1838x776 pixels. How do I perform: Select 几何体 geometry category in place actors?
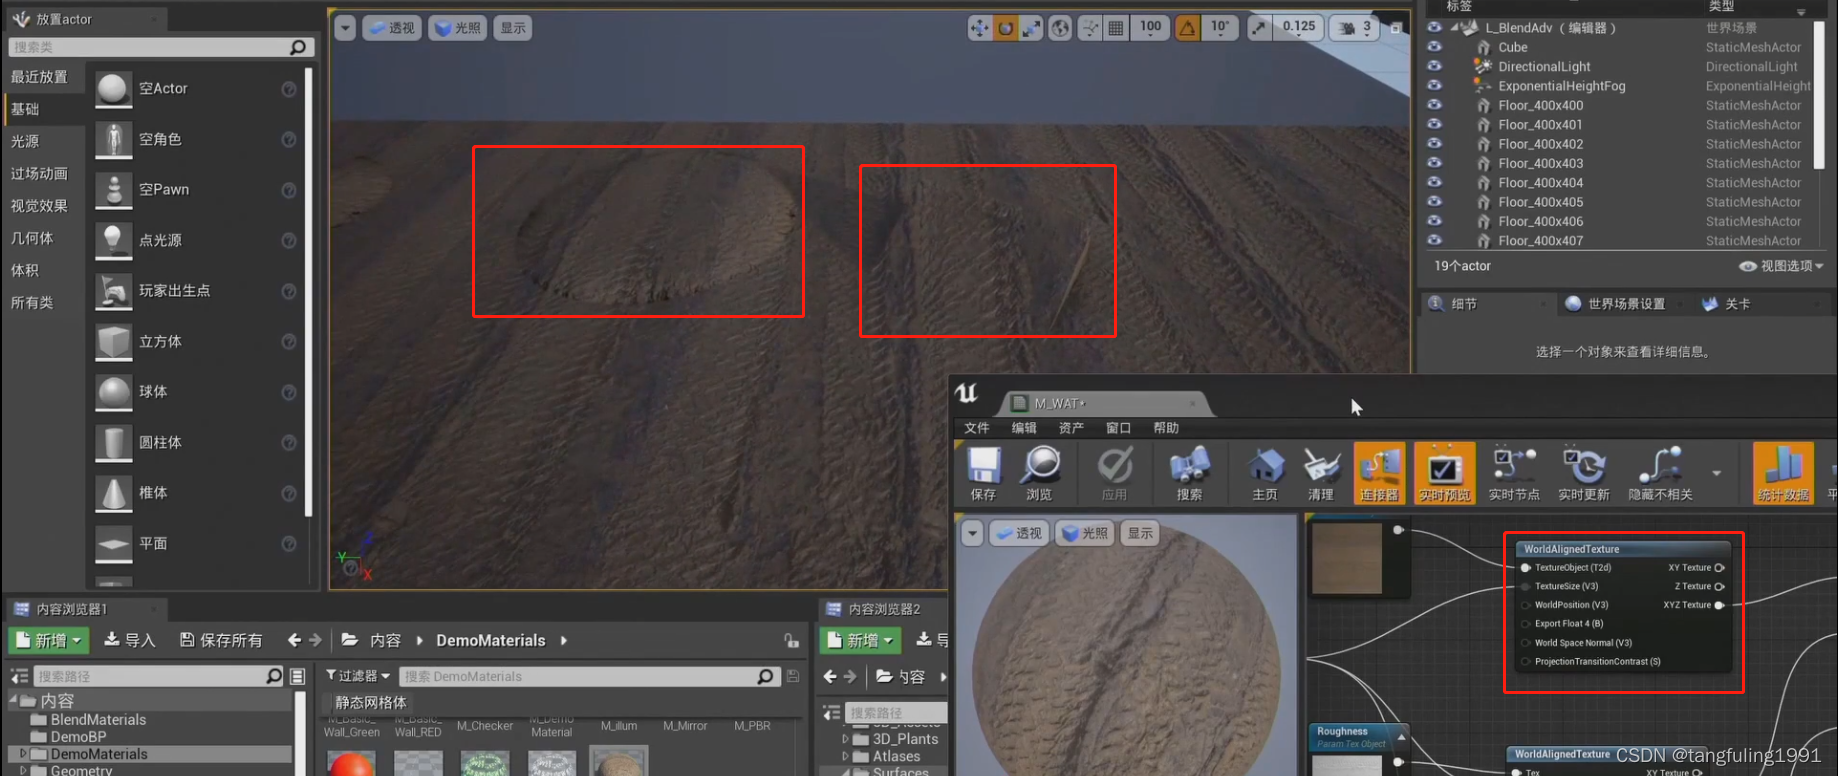32,238
